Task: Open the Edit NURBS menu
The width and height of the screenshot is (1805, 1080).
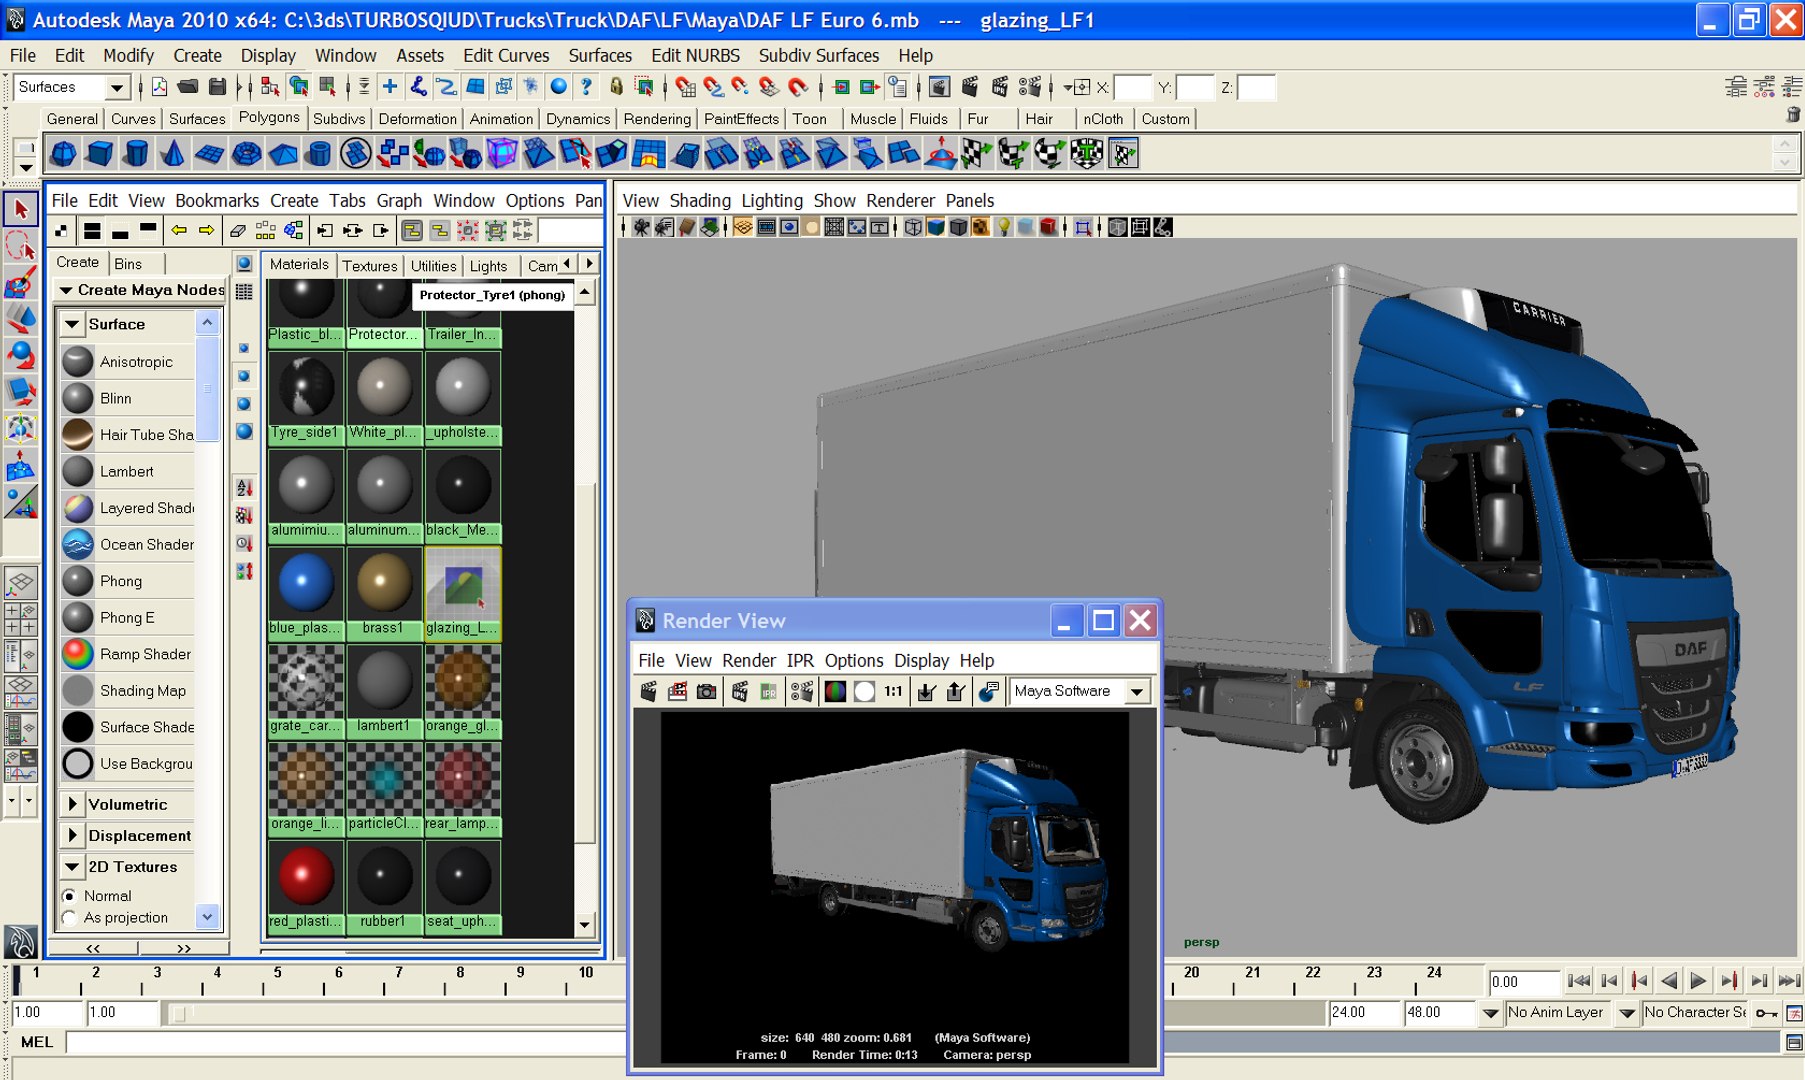Action: tap(695, 56)
